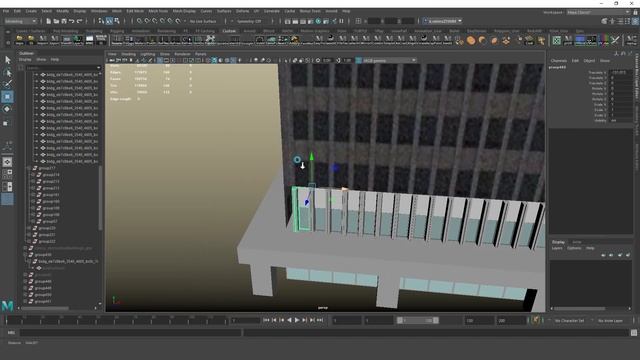Click the orange sphere shelf icon
Image resolution: width=640 pixels, height=360 pixels.
click(471, 40)
